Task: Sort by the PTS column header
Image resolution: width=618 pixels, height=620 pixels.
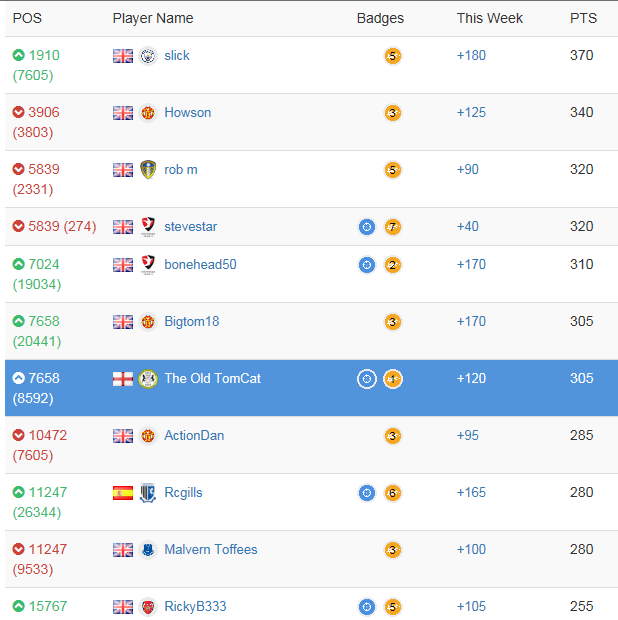Action: coord(583,18)
